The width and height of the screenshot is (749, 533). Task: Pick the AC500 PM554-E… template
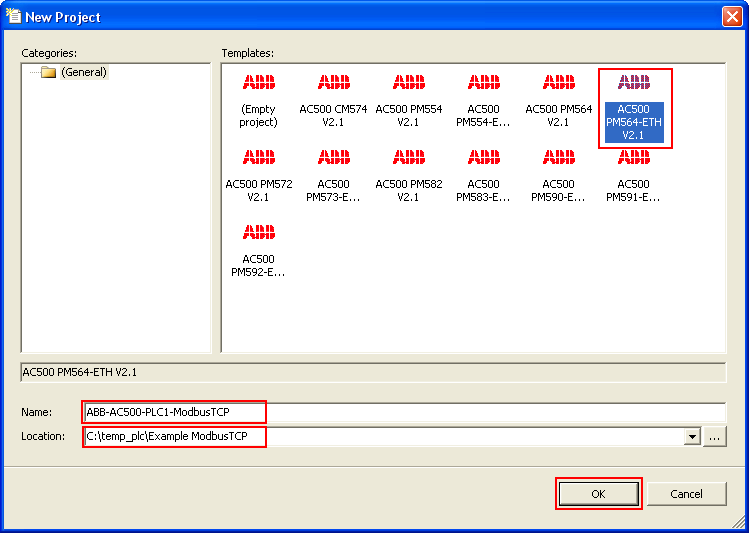484,100
